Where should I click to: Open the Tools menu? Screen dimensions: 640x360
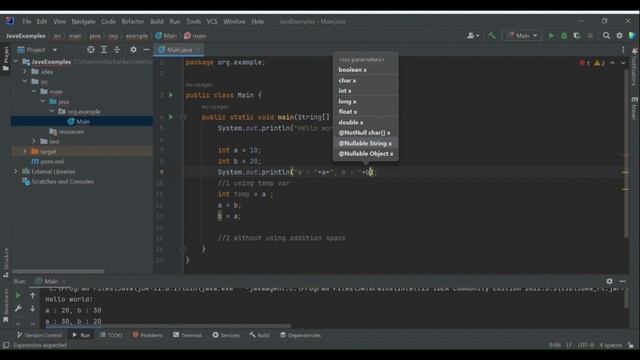pyautogui.click(x=193, y=21)
